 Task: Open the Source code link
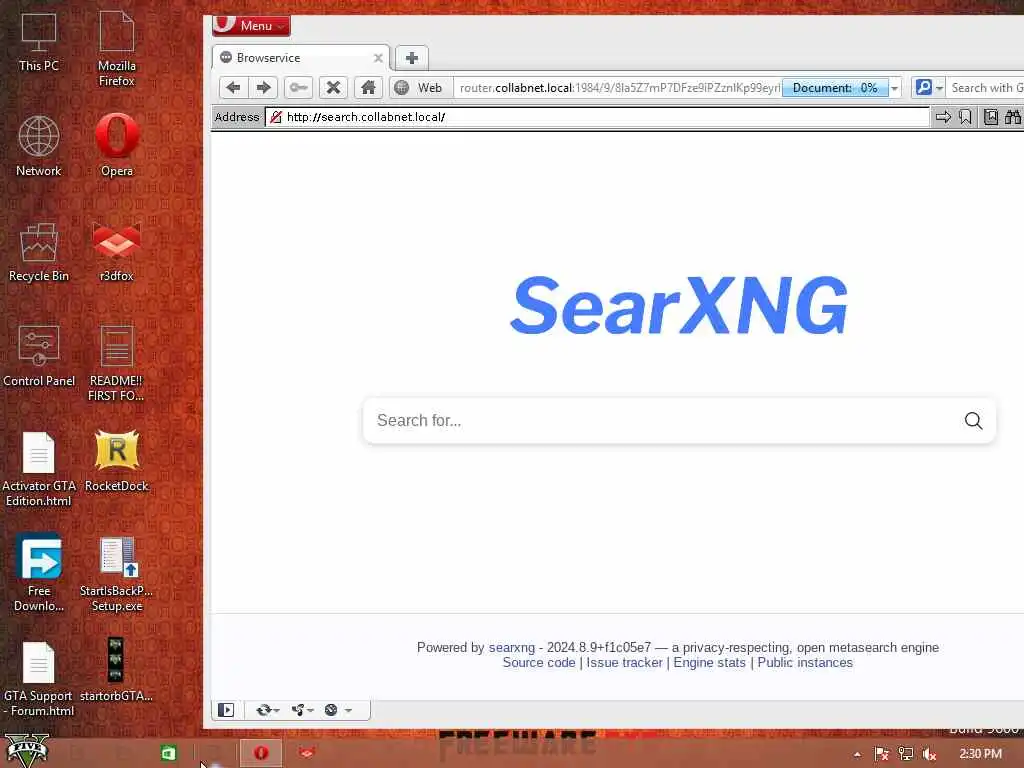coord(539,662)
